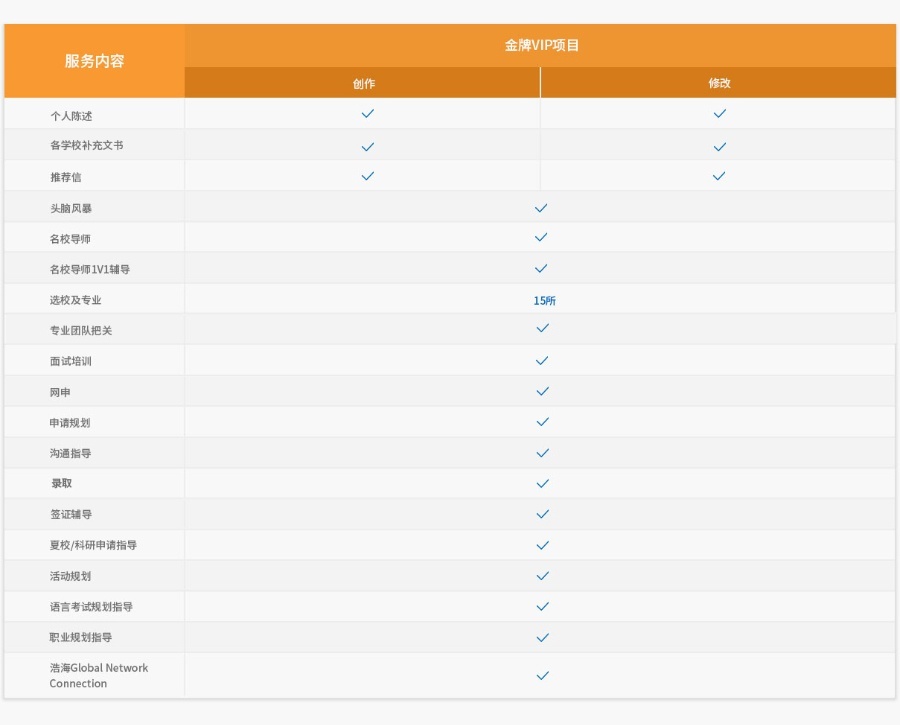Click the checkmark for 个人陈述 under 创作
Image resolution: width=900 pixels, height=725 pixels.
click(x=367, y=114)
